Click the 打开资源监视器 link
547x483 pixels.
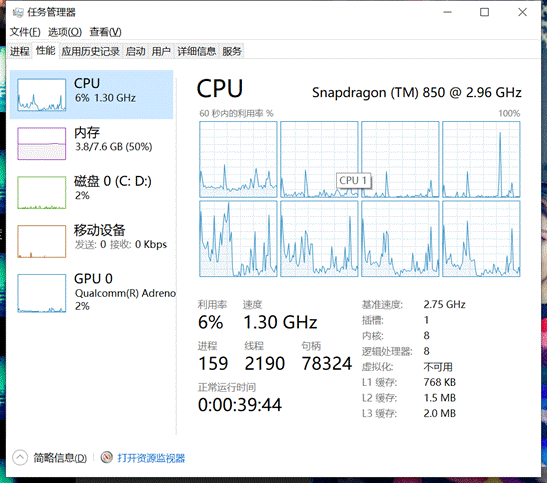(x=151, y=458)
